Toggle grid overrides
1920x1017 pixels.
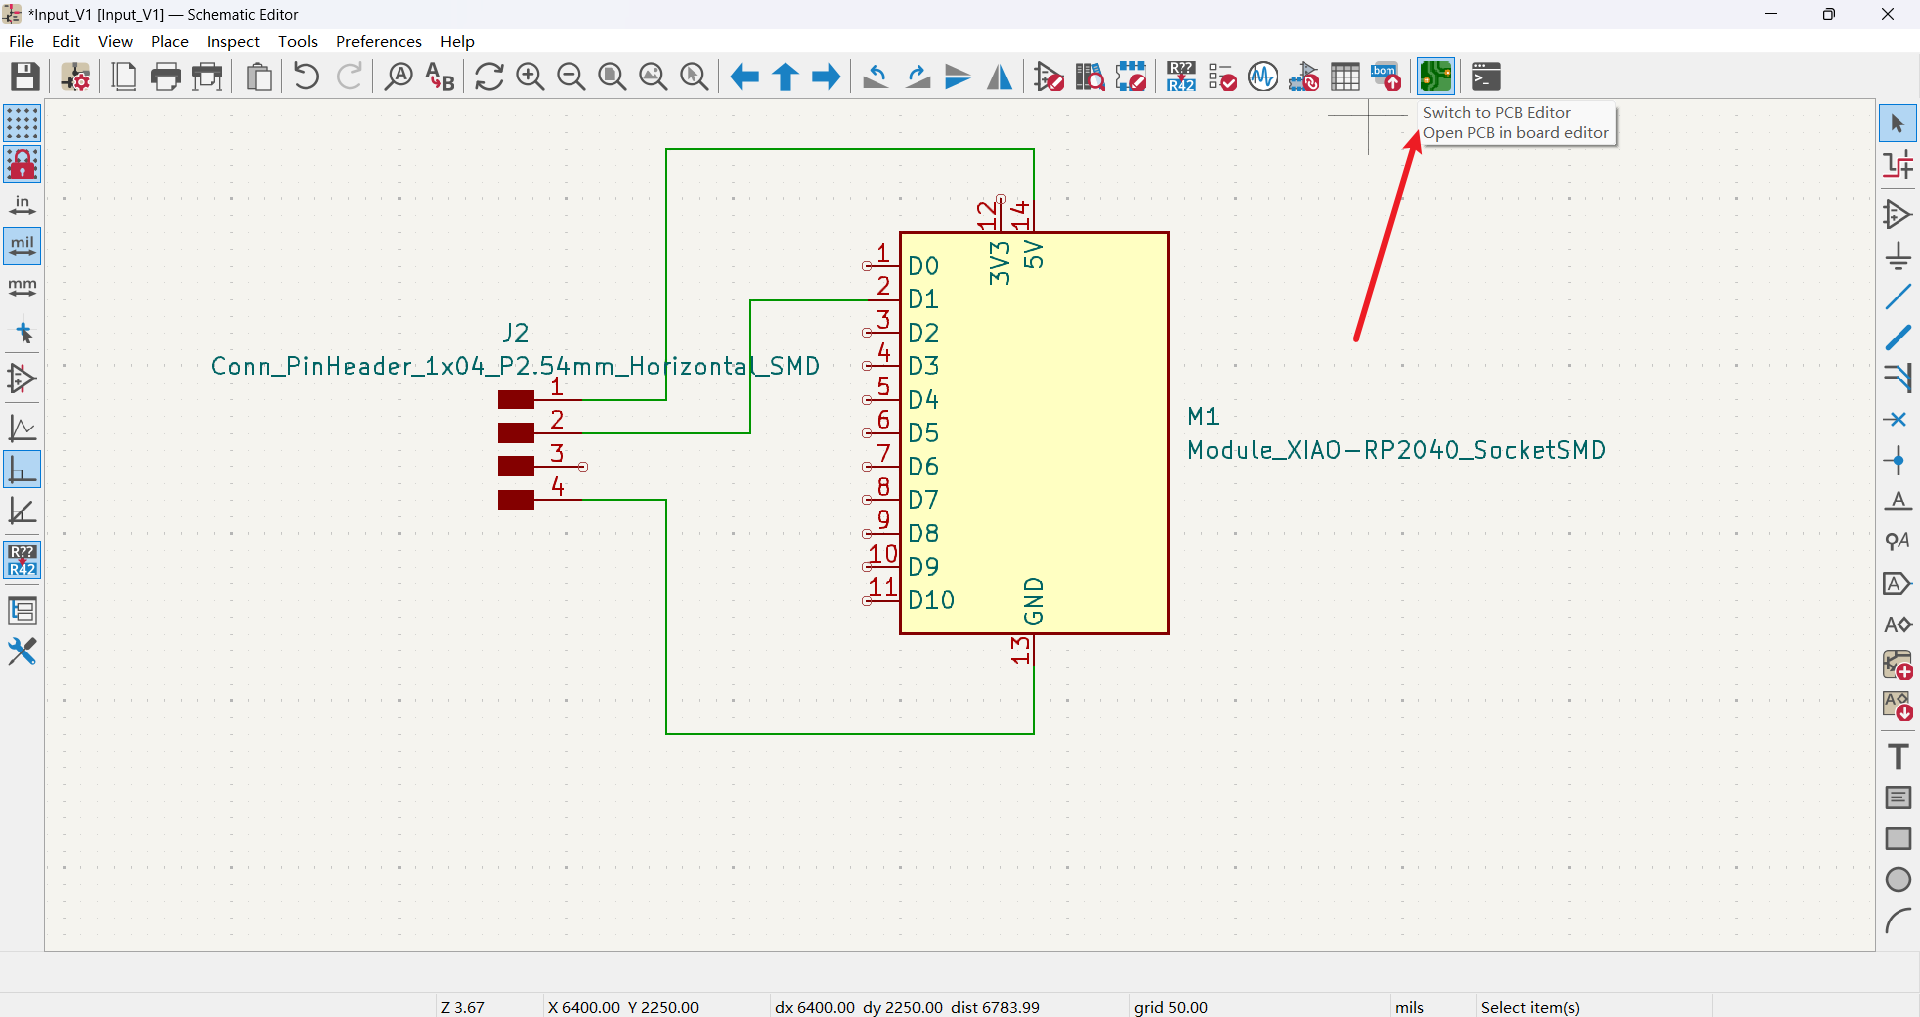click(x=22, y=164)
